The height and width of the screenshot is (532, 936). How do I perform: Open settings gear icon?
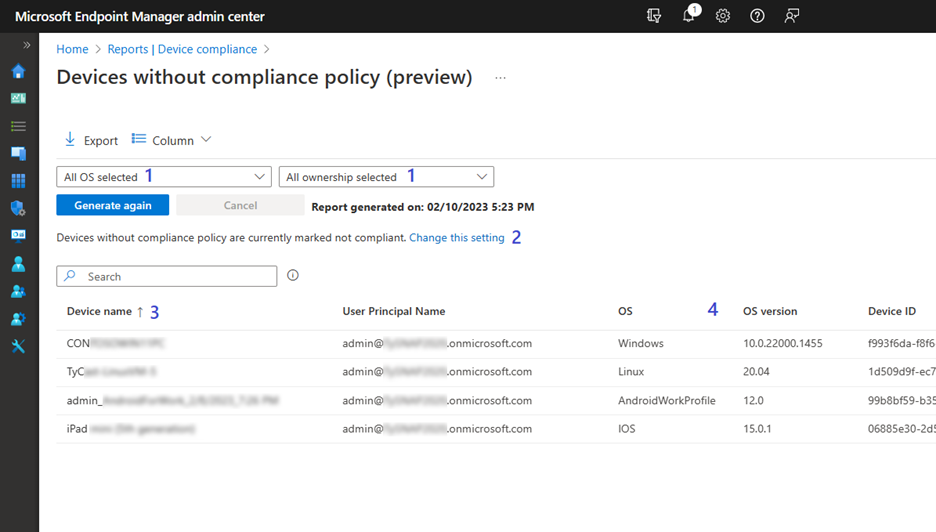(x=723, y=16)
